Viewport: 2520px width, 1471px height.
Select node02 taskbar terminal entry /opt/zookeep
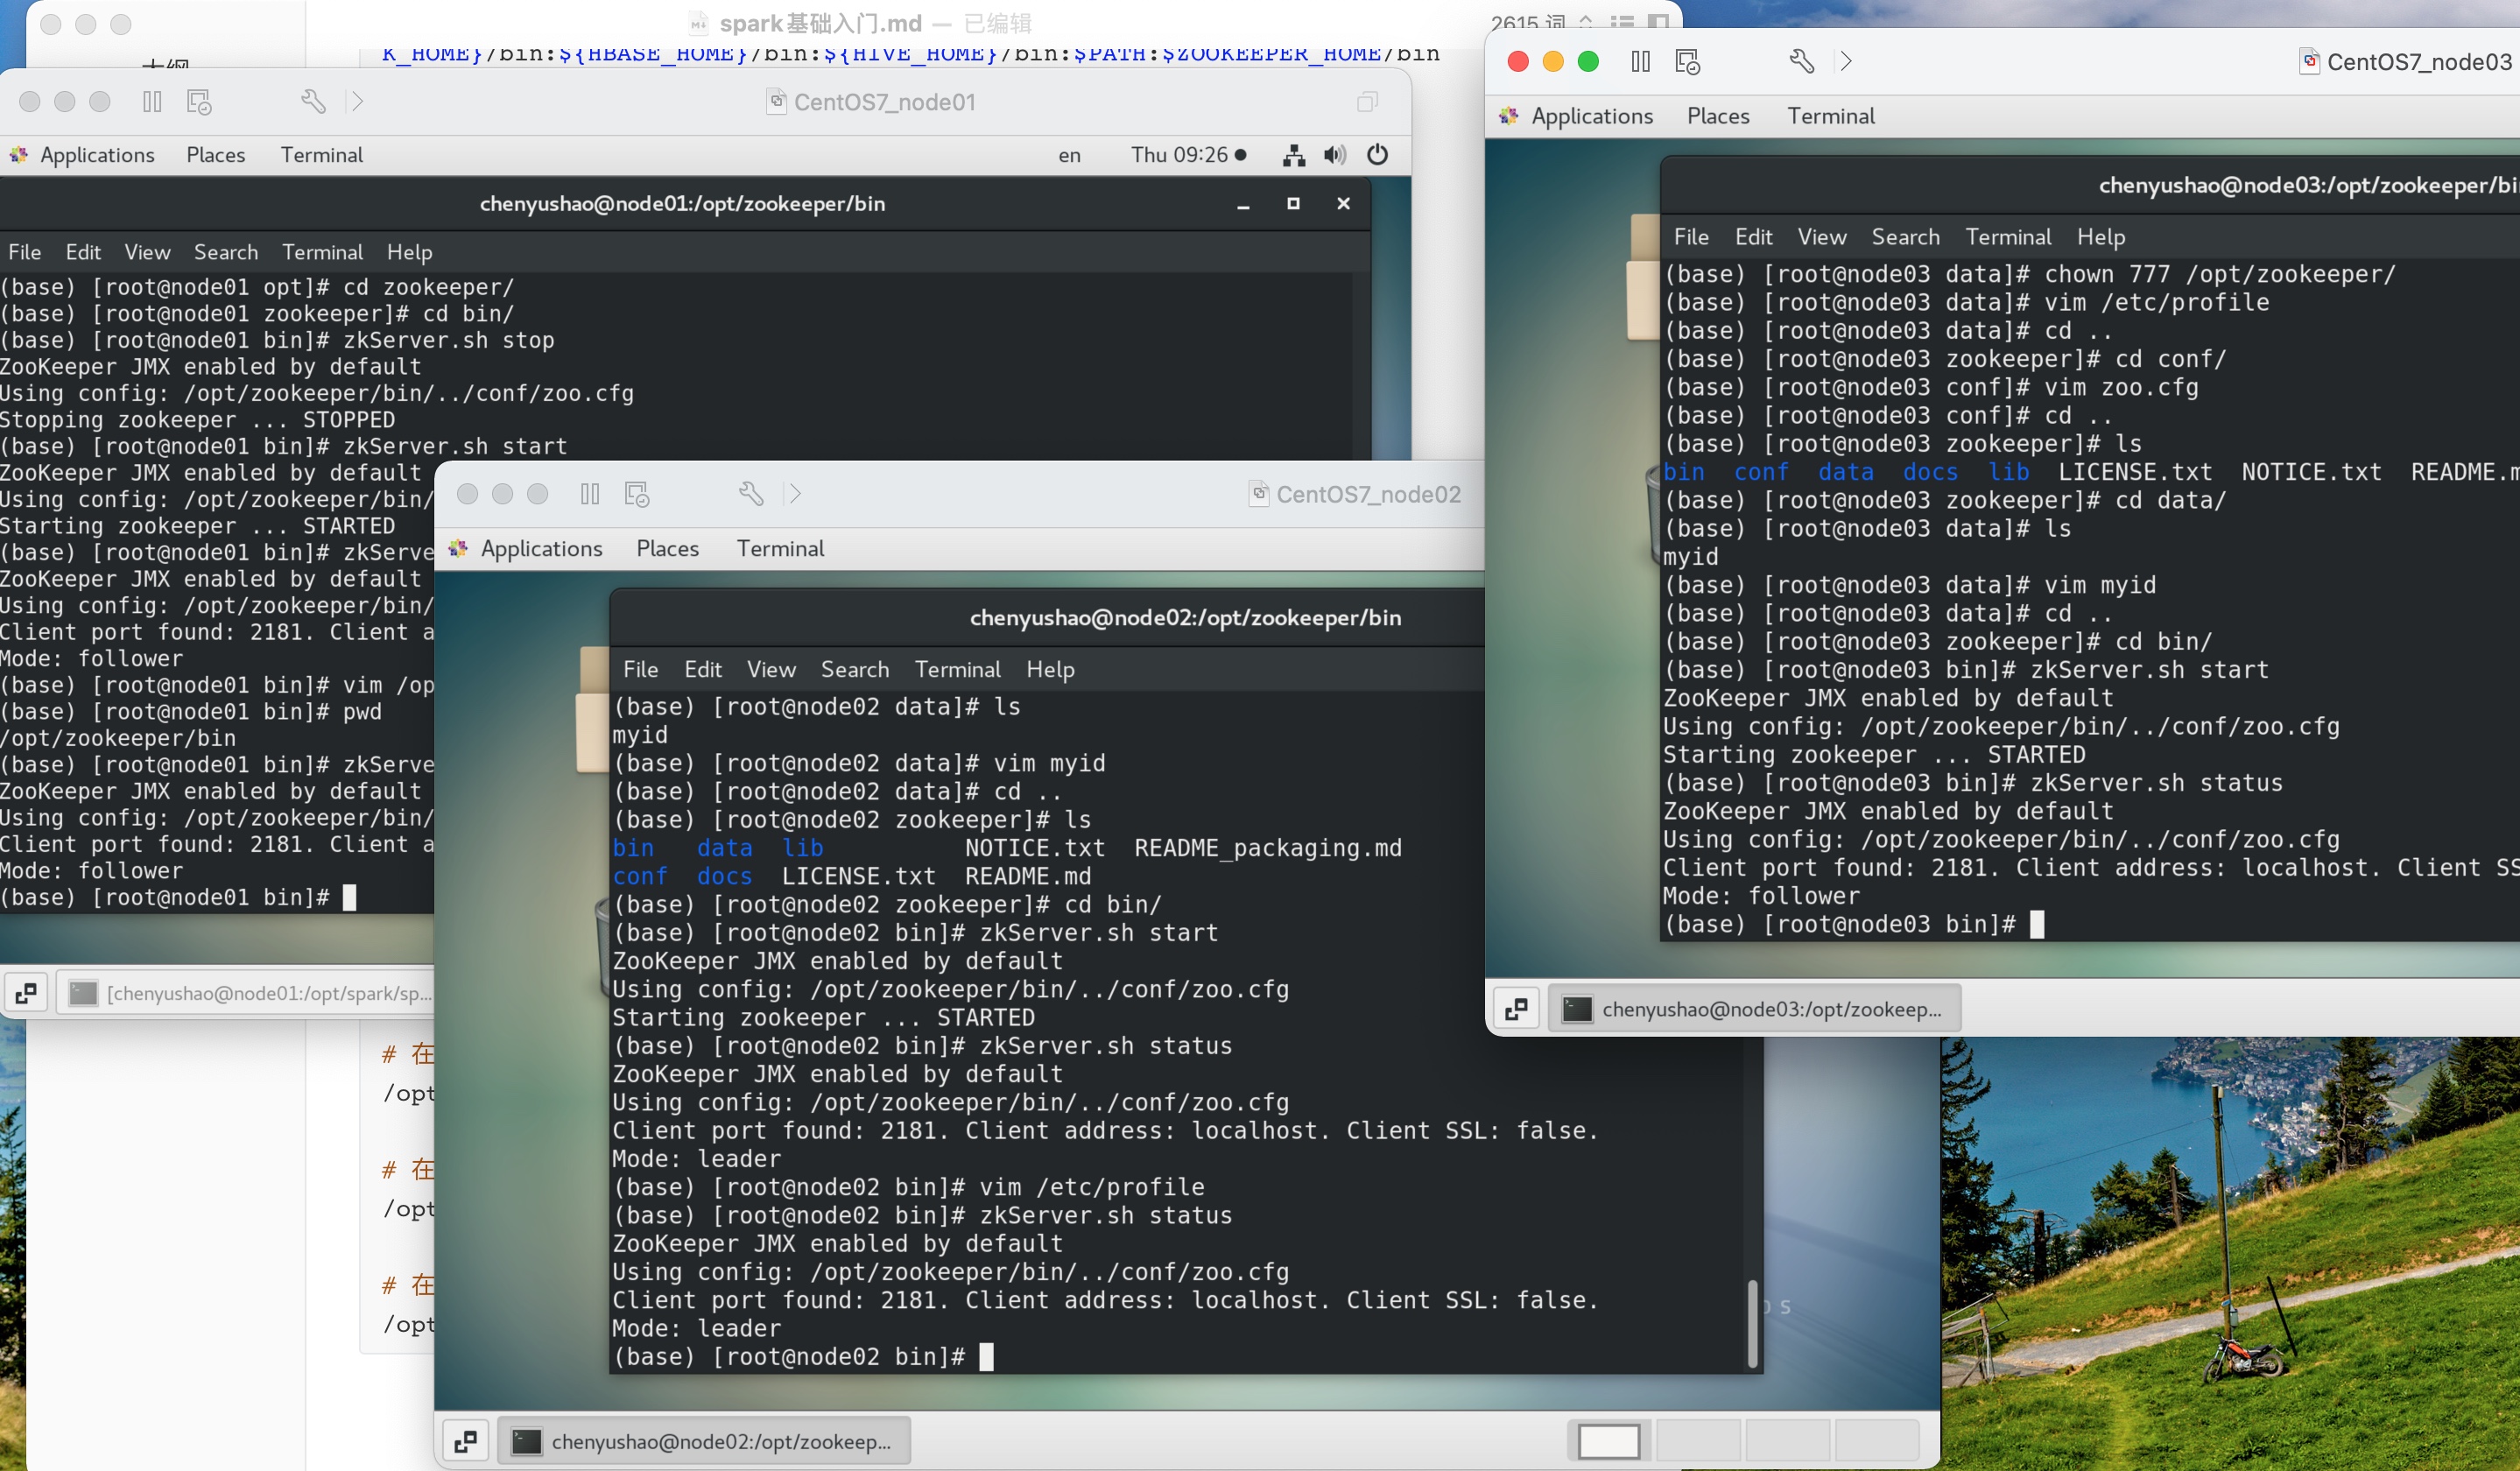click(x=704, y=1442)
